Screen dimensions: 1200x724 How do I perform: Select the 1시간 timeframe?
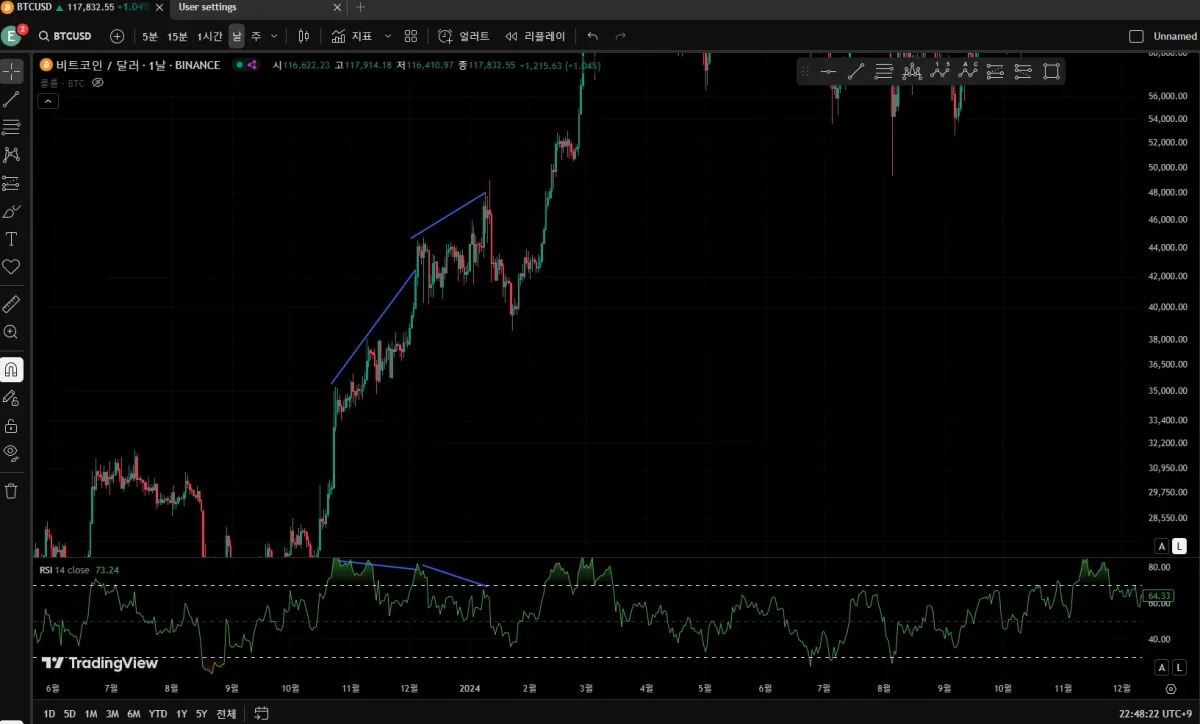(x=210, y=36)
